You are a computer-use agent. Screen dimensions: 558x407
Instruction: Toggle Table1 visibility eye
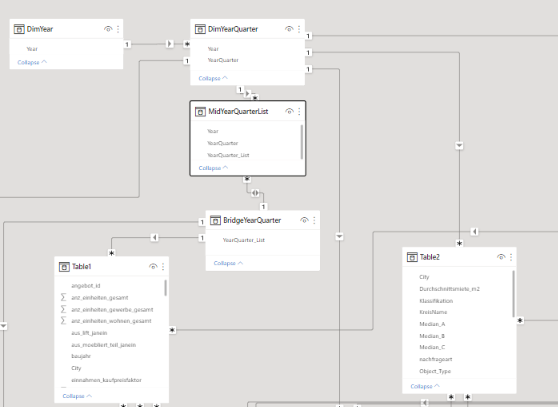[x=153, y=267]
